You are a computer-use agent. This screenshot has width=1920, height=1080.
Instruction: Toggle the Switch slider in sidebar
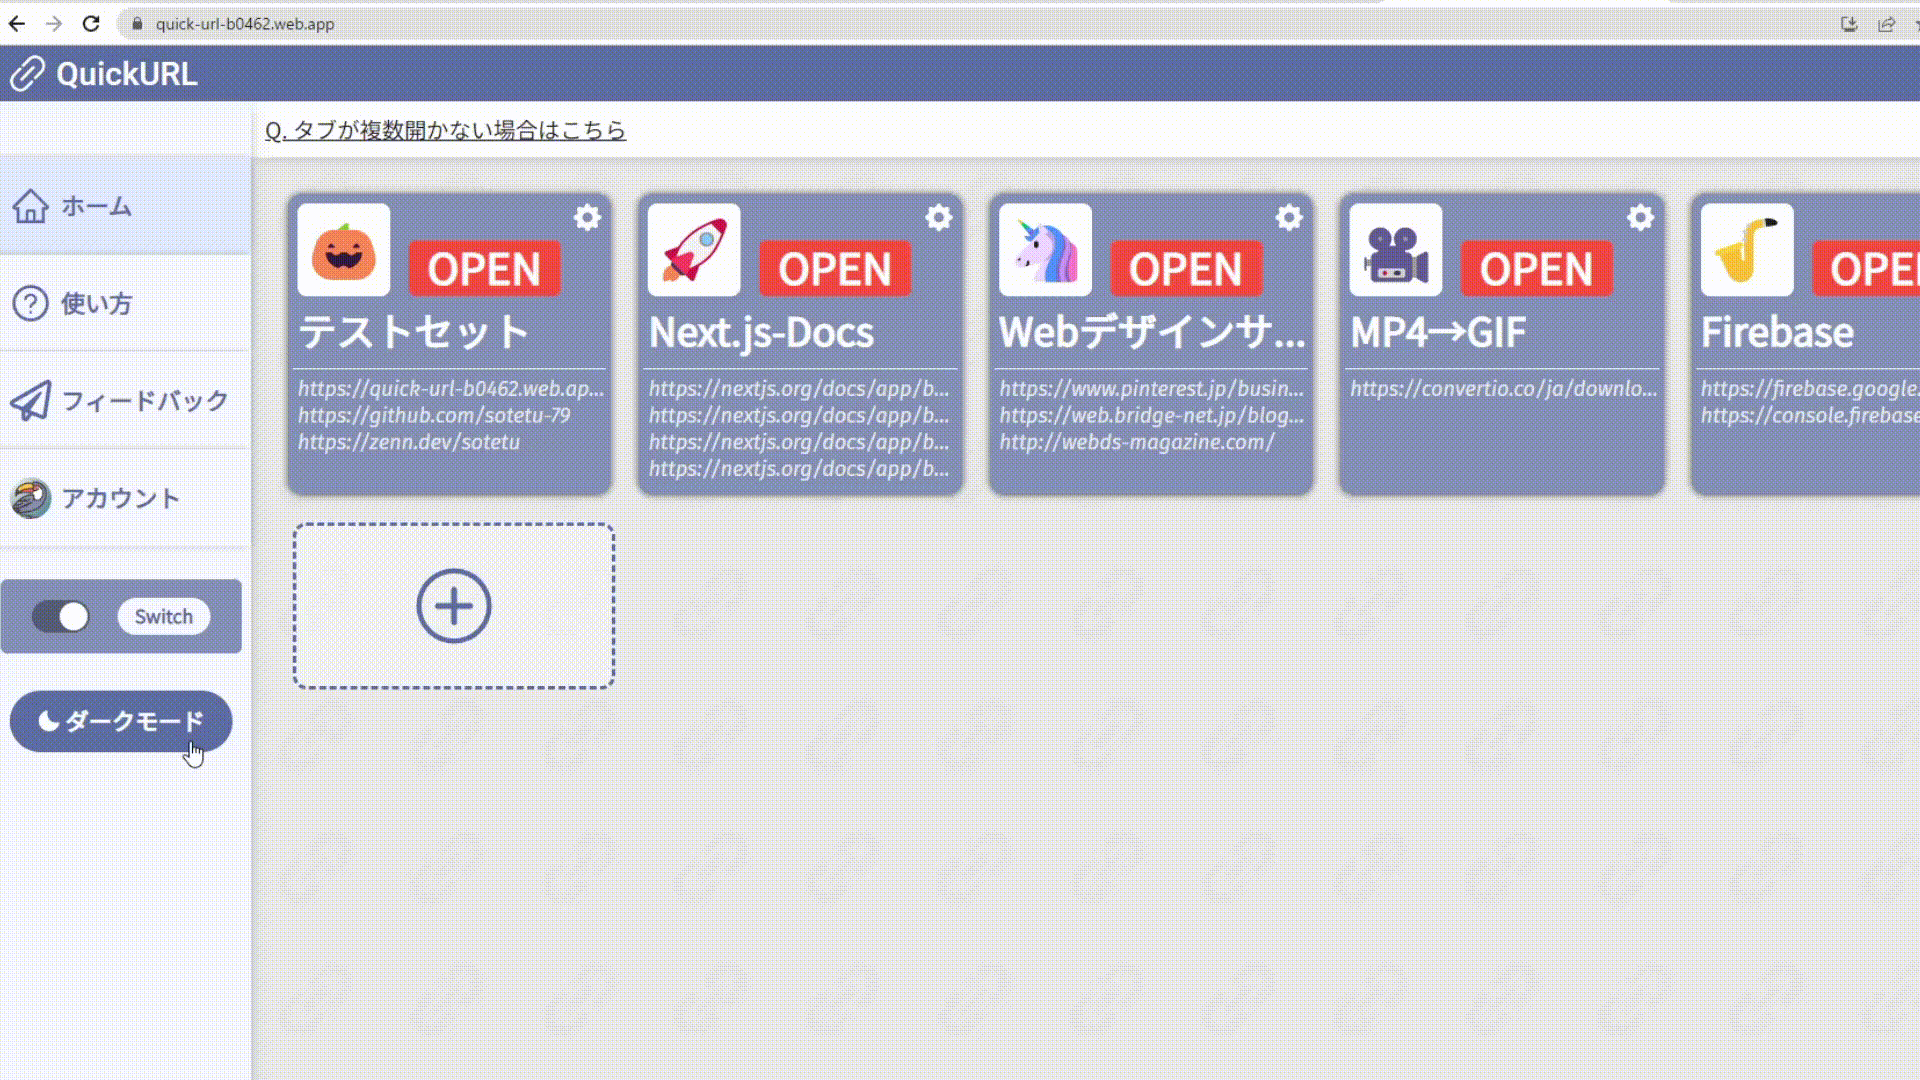pyautogui.click(x=61, y=617)
